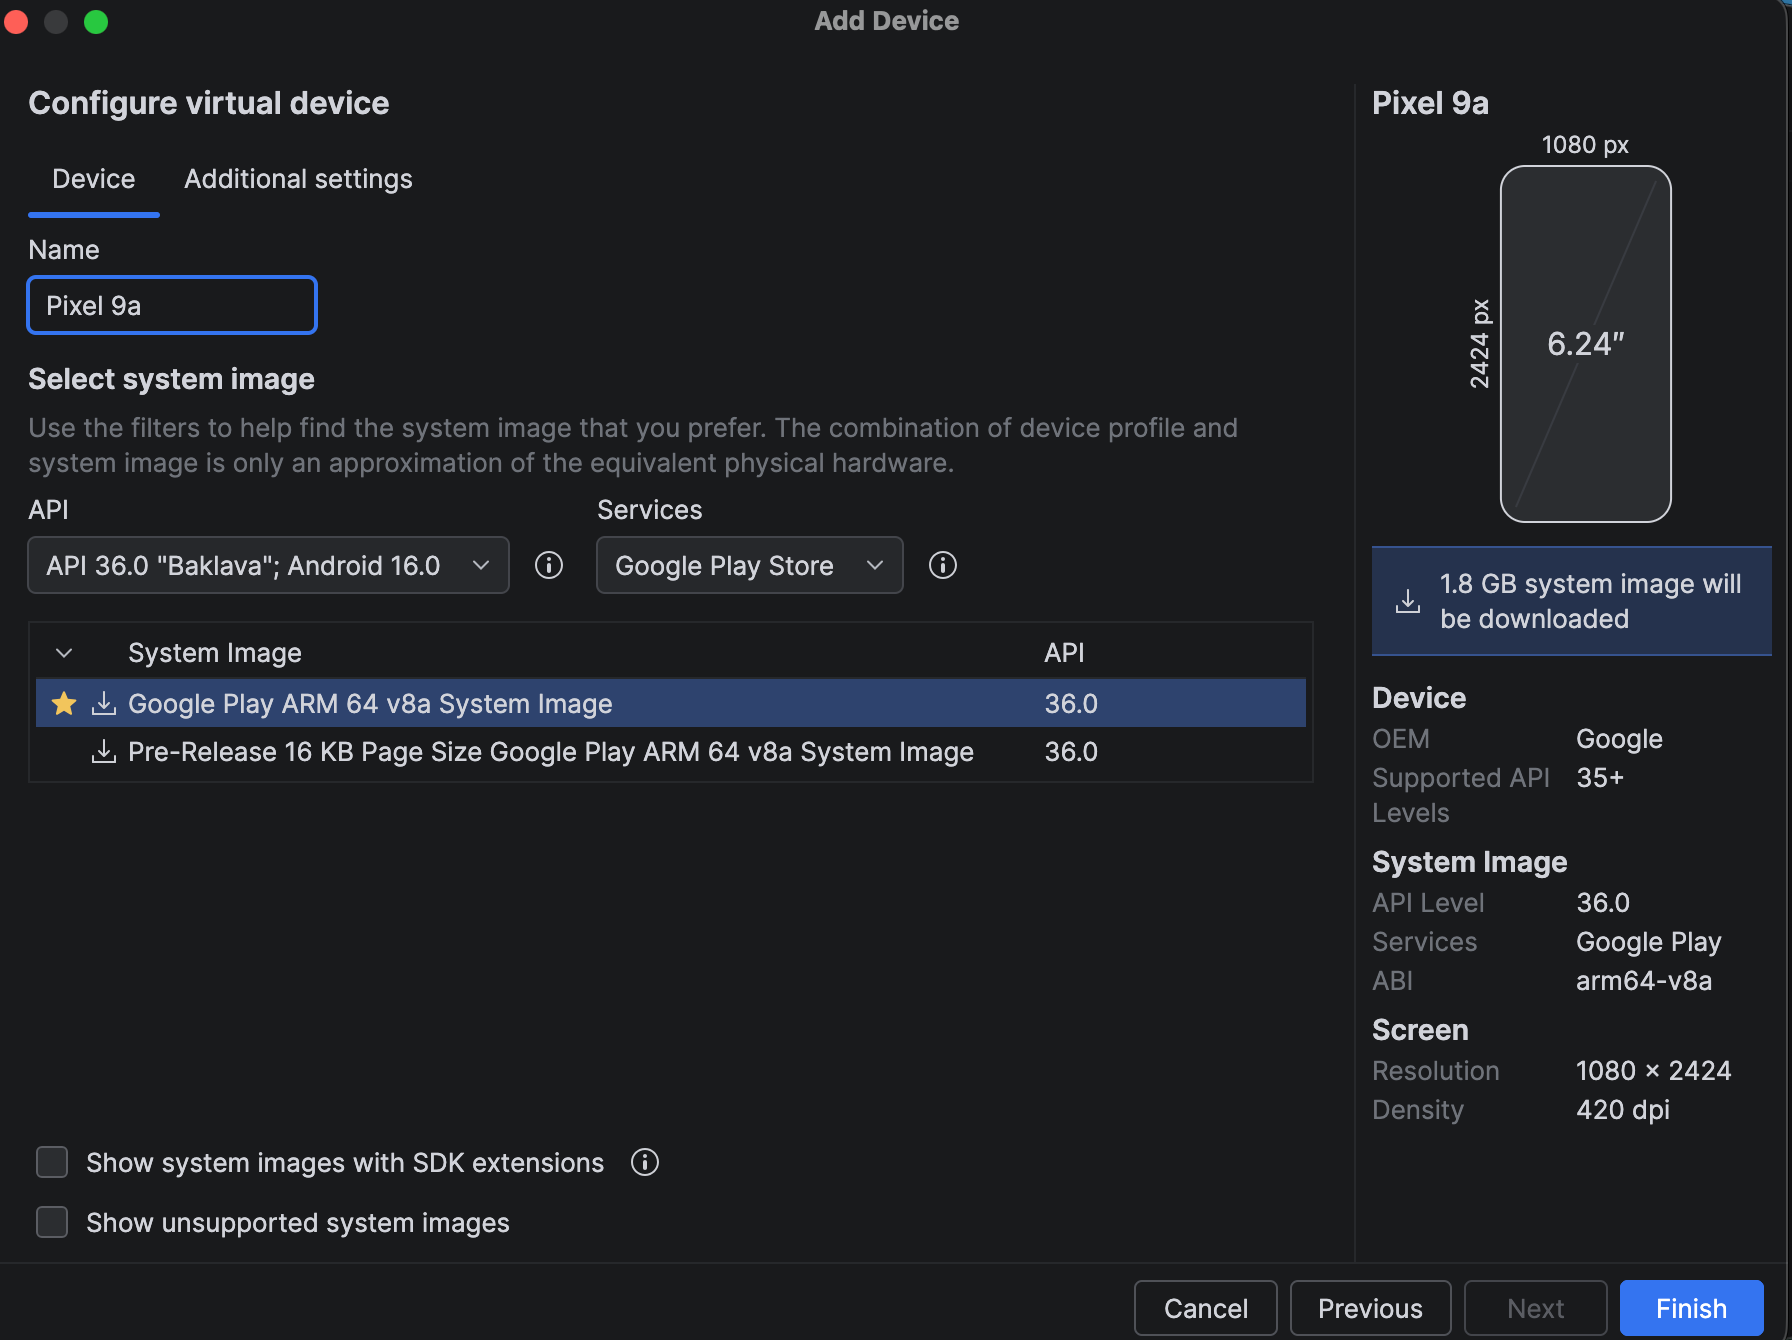Click the info icon beside Services dropdown
Viewport: 1792px width, 1340px height.
coord(943,565)
